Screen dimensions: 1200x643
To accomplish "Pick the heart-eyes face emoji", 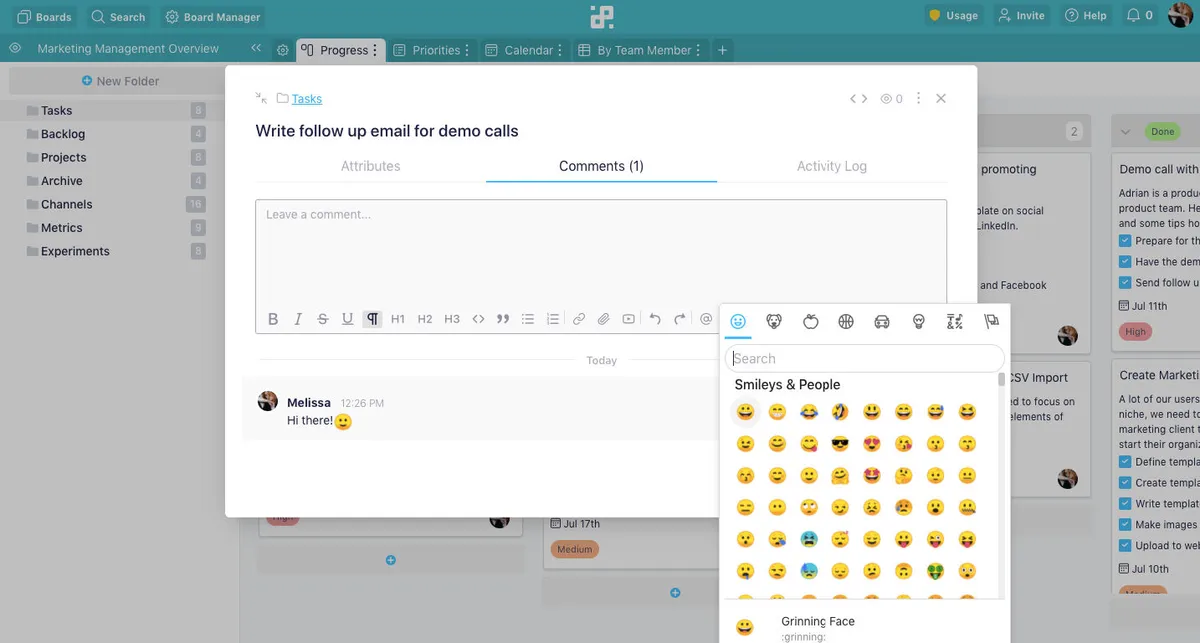I will click(872, 443).
